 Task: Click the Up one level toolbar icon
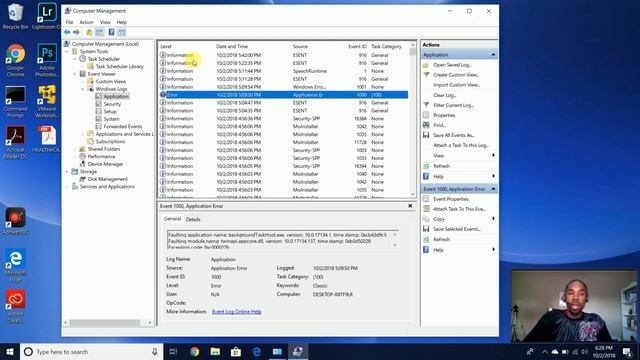pos(89,32)
